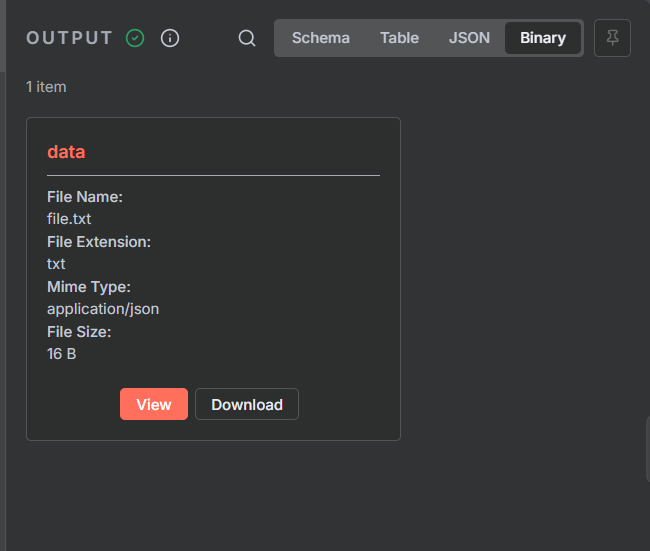Click the application/json mime type value
The image size is (650, 551).
(103, 308)
